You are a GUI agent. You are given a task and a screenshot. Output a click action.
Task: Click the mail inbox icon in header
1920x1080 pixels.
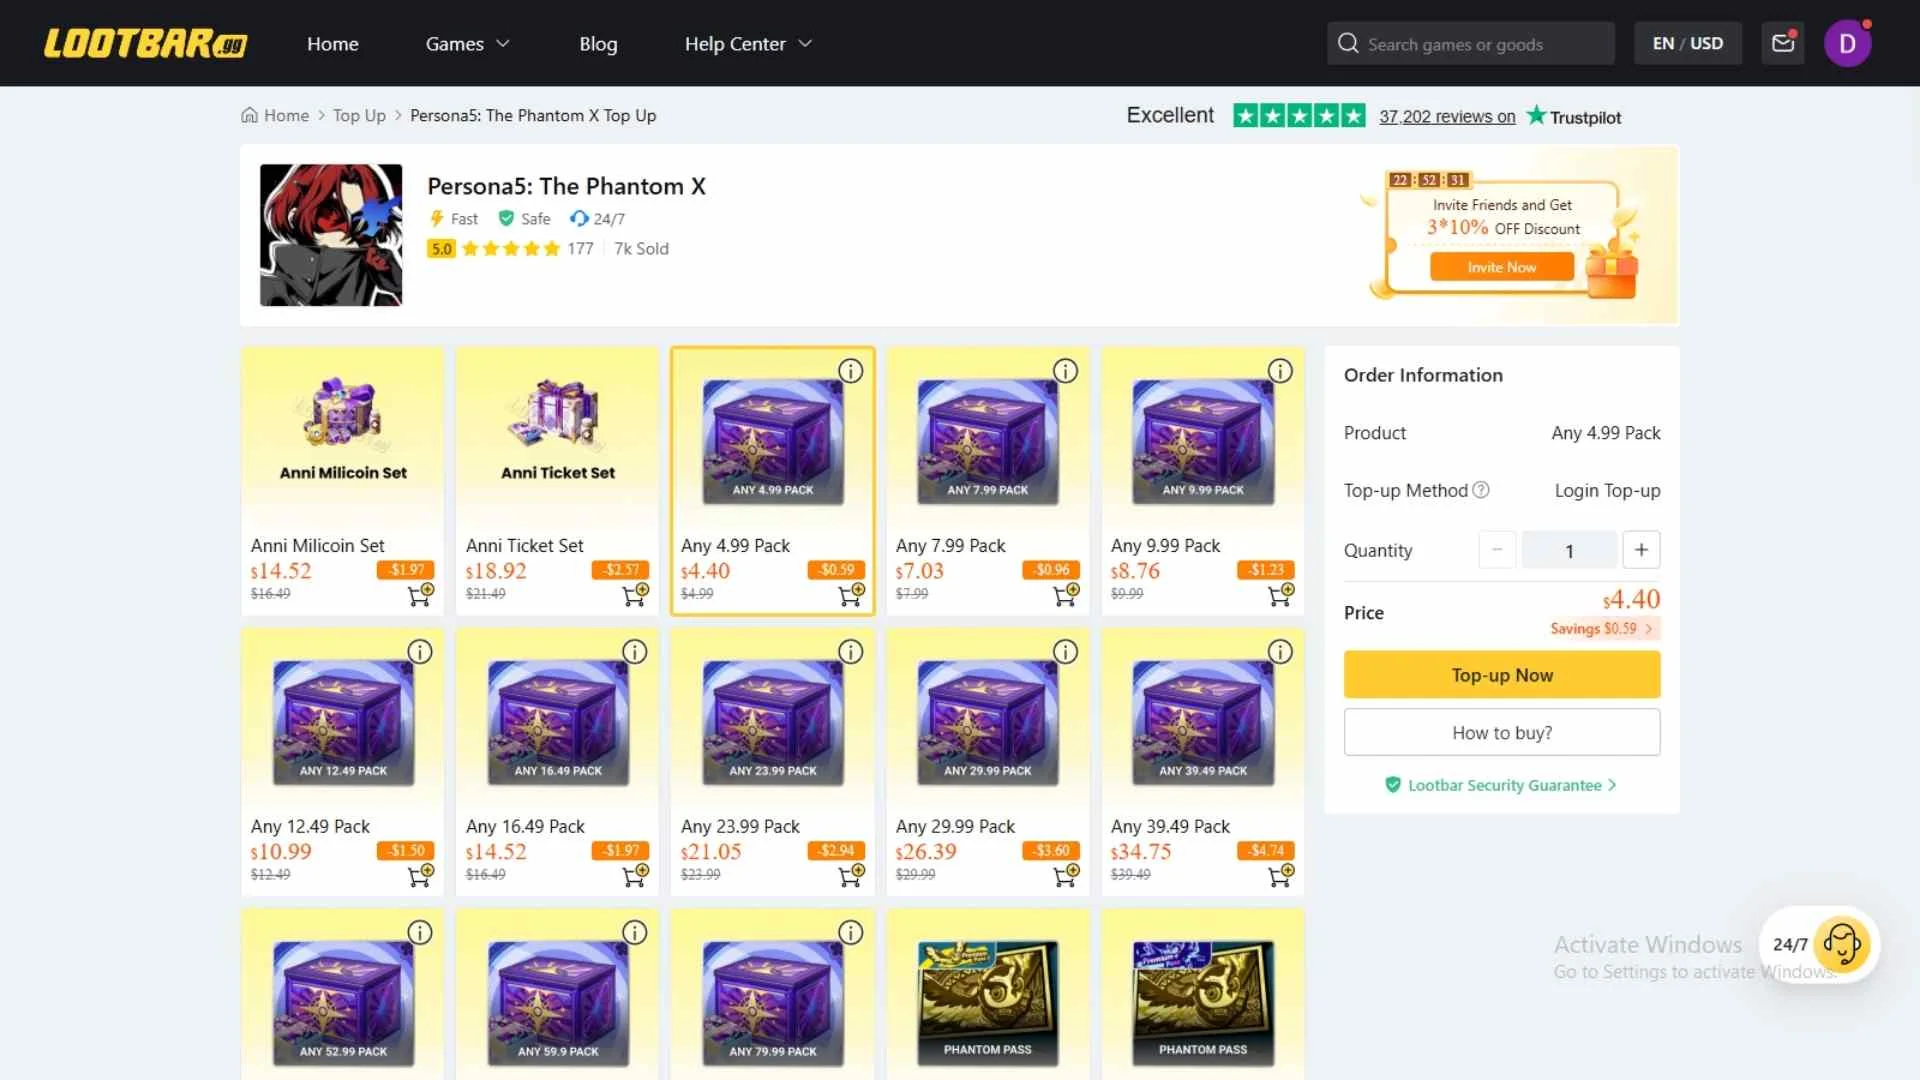click(1783, 43)
